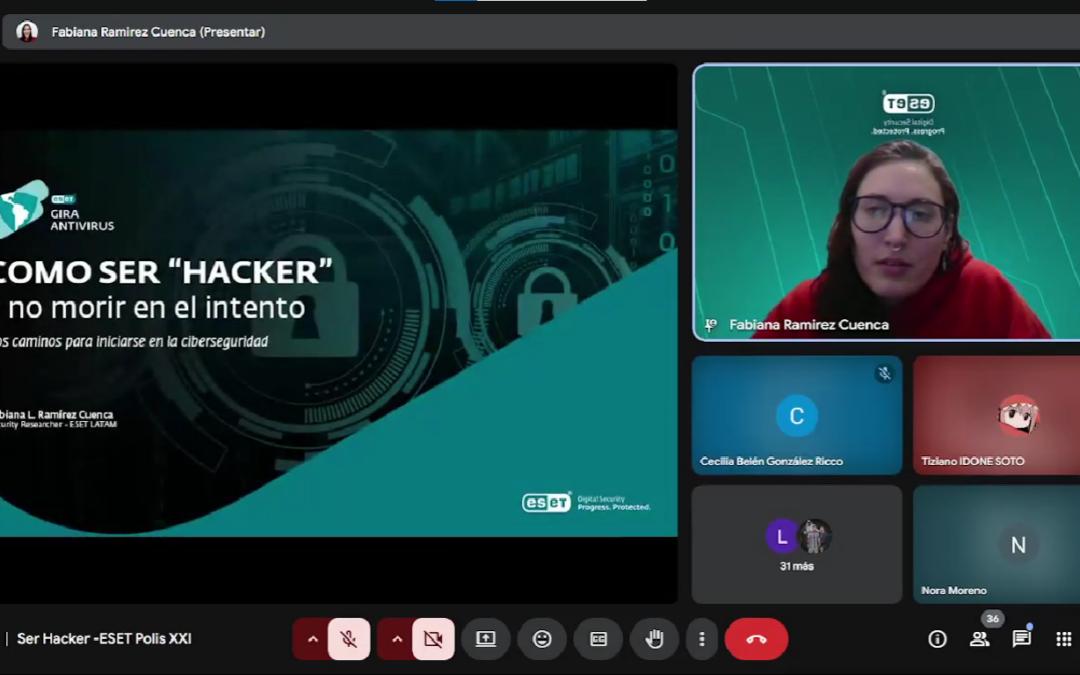Open the three-dot more options menu

702,639
